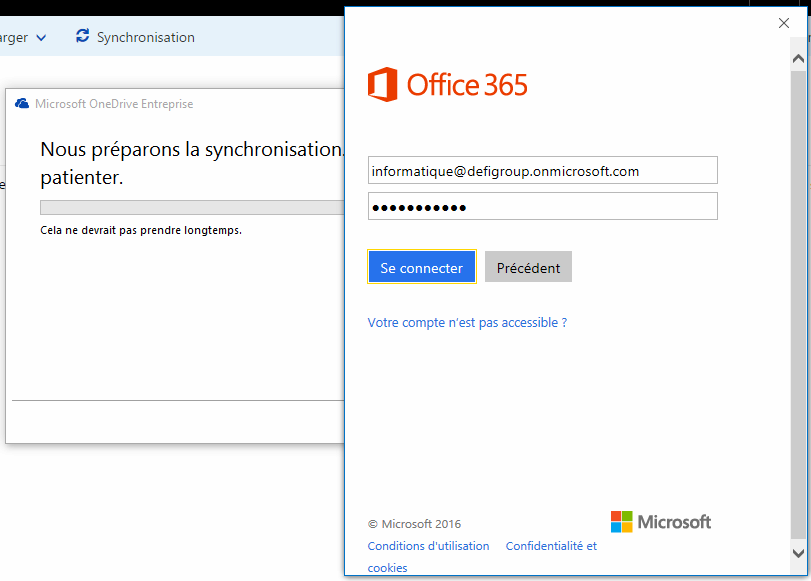Click the password input field
This screenshot has height=581, width=811.
[543, 206]
